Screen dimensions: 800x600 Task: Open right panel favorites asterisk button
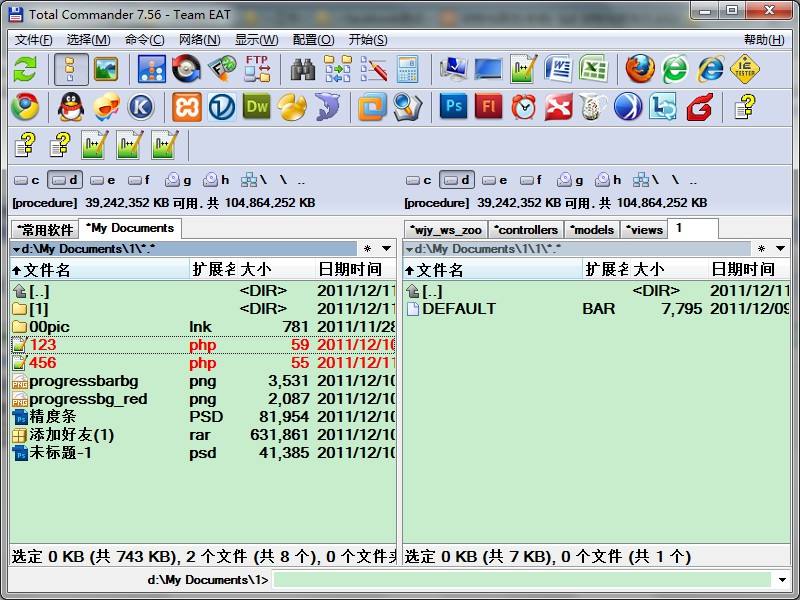point(761,249)
